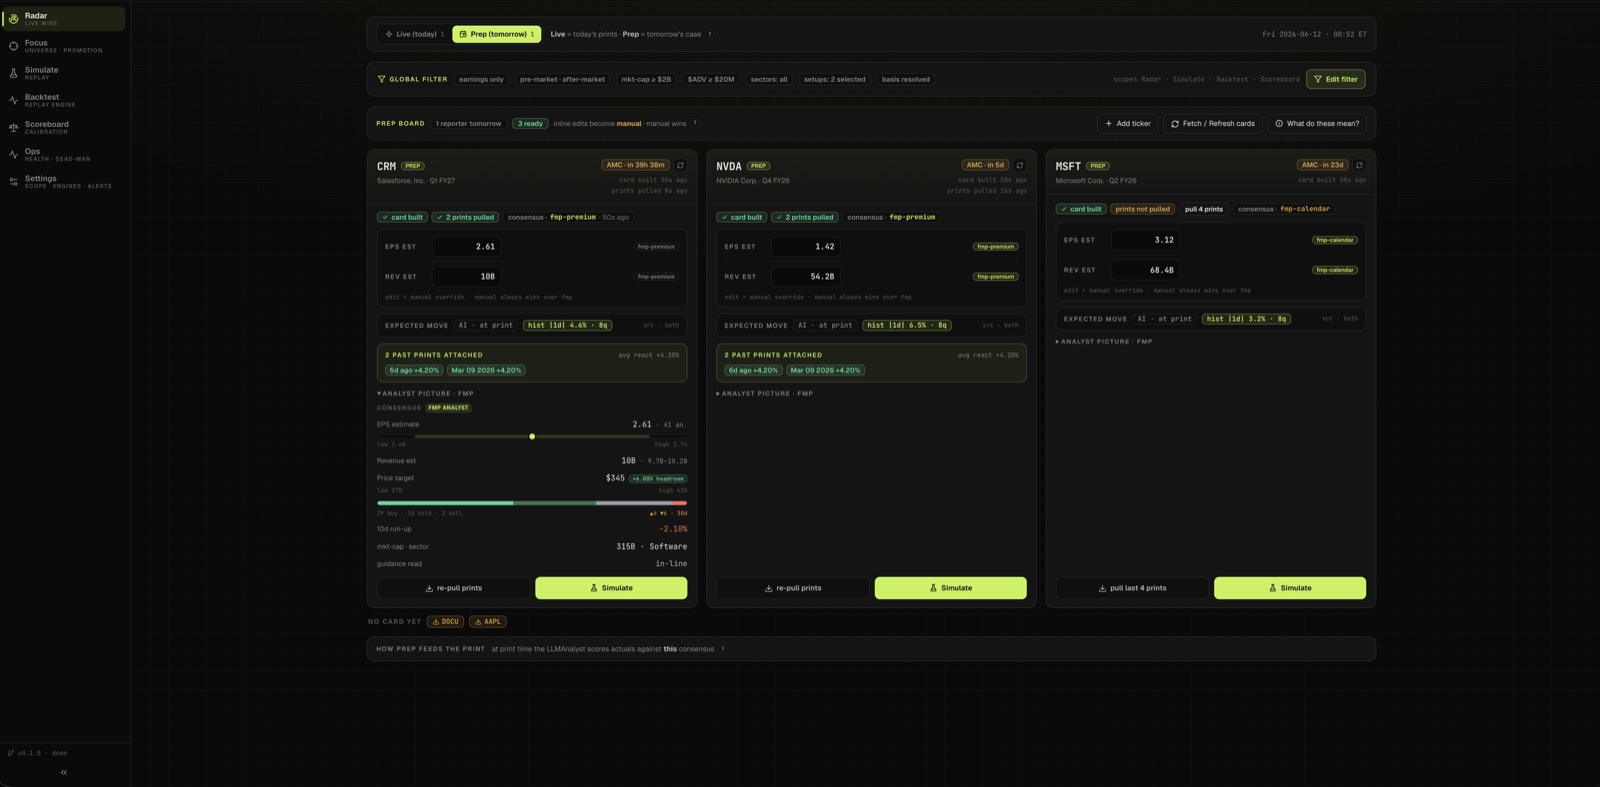1600x787 pixels.
Task: Expand NVDA Analyst Picture section
Action: [765, 393]
